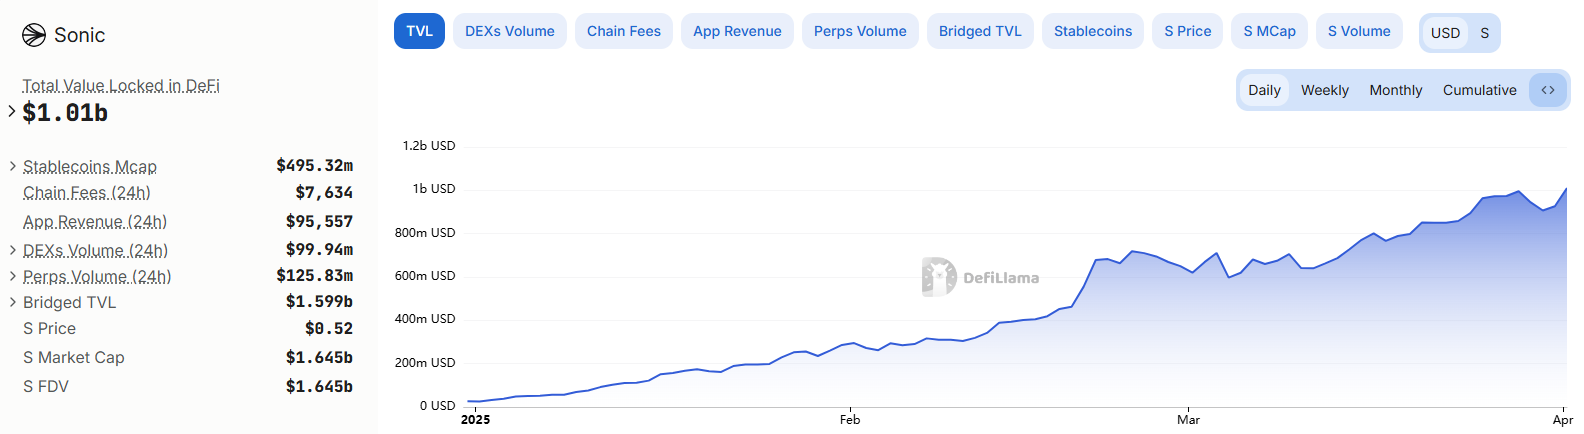Click the Chain Fees (24h) label
The image size is (1584, 434).
tap(87, 193)
